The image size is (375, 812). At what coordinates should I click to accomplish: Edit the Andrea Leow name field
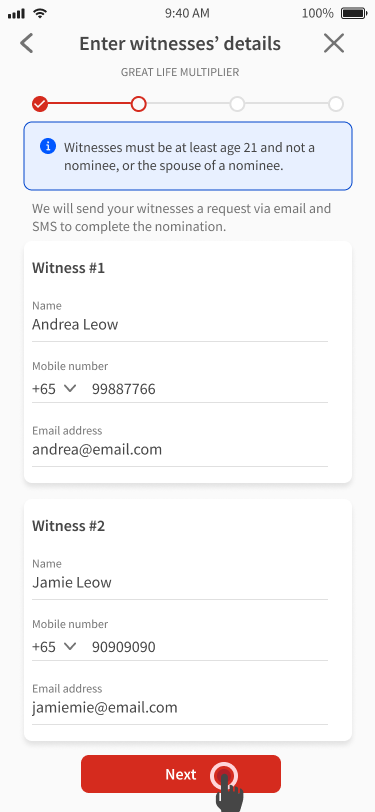pyautogui.click(x=180, y=325)
